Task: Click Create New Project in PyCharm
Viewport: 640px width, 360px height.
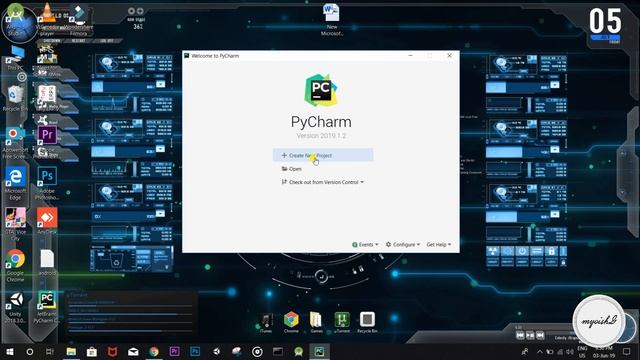Action: pos(323,155)
